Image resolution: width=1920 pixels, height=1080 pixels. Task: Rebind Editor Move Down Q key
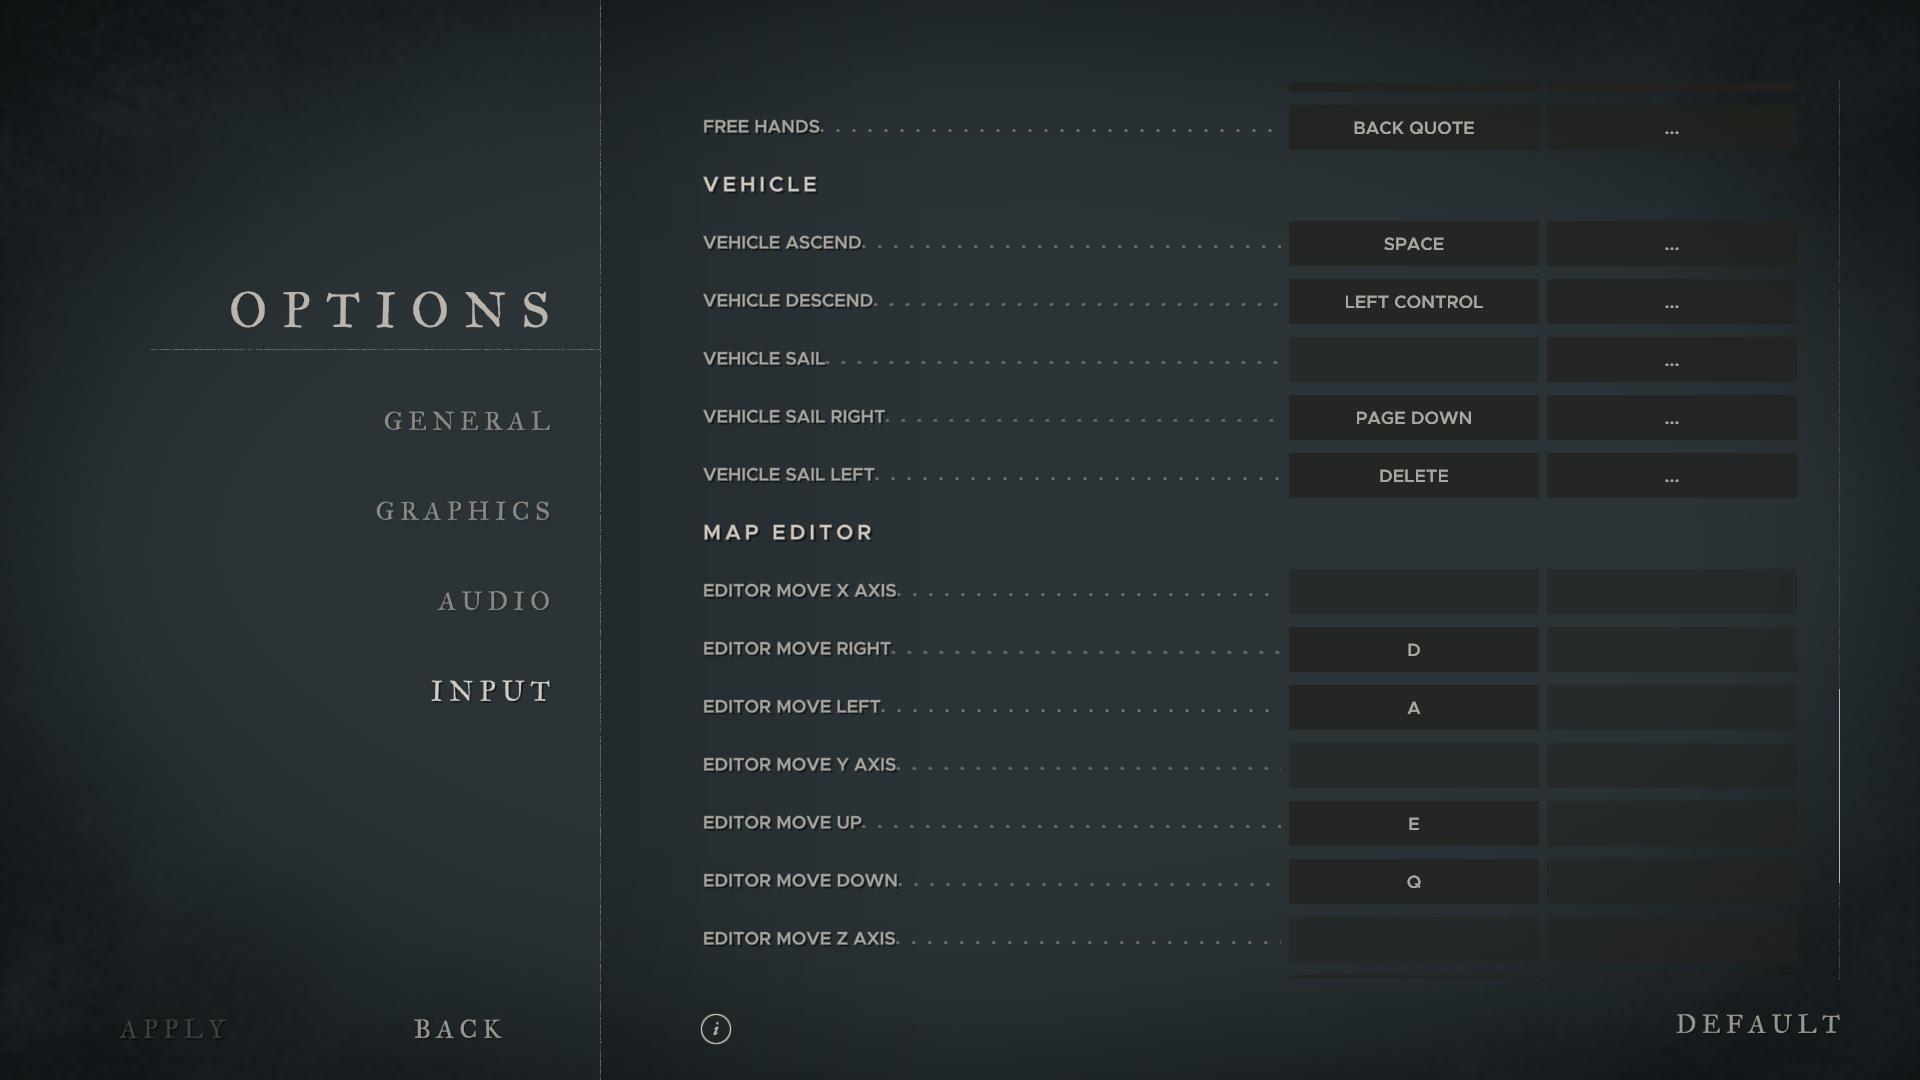1413,882
